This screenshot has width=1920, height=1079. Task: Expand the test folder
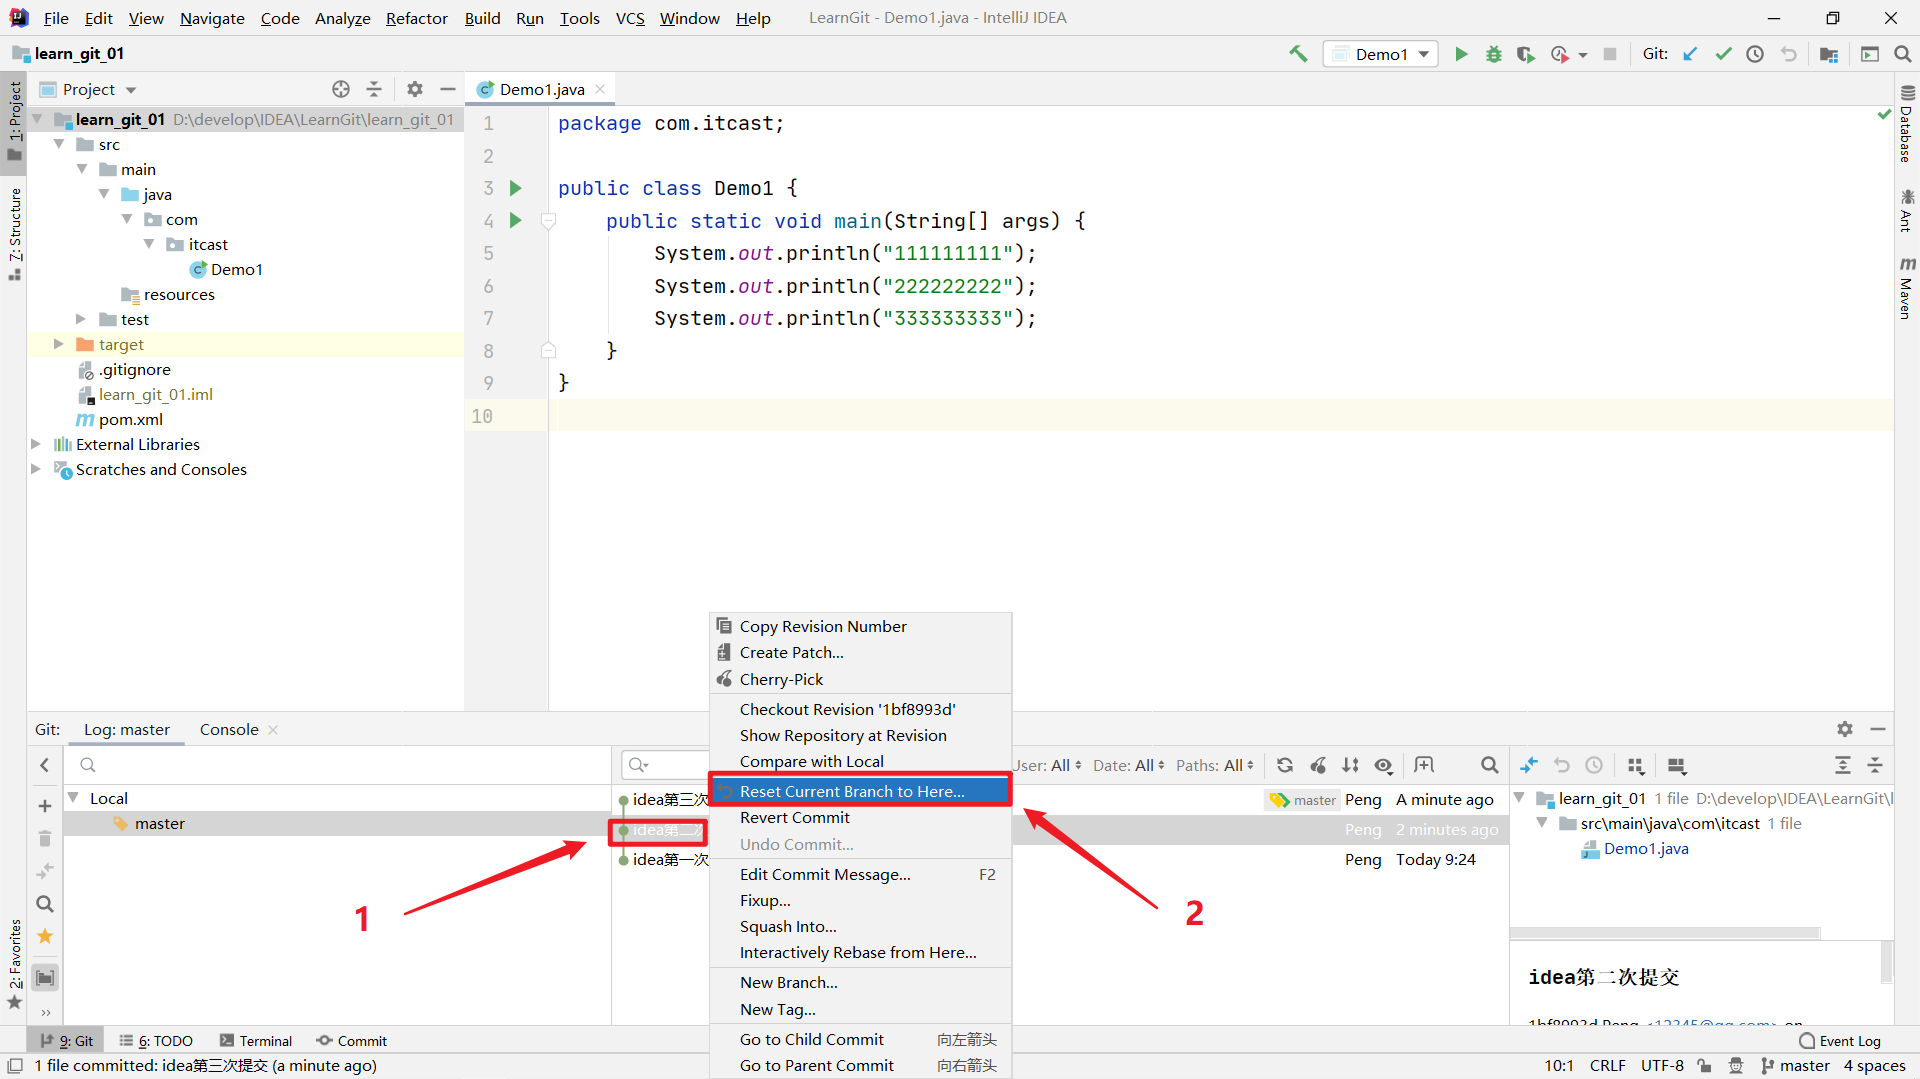[x=81, y=319]
